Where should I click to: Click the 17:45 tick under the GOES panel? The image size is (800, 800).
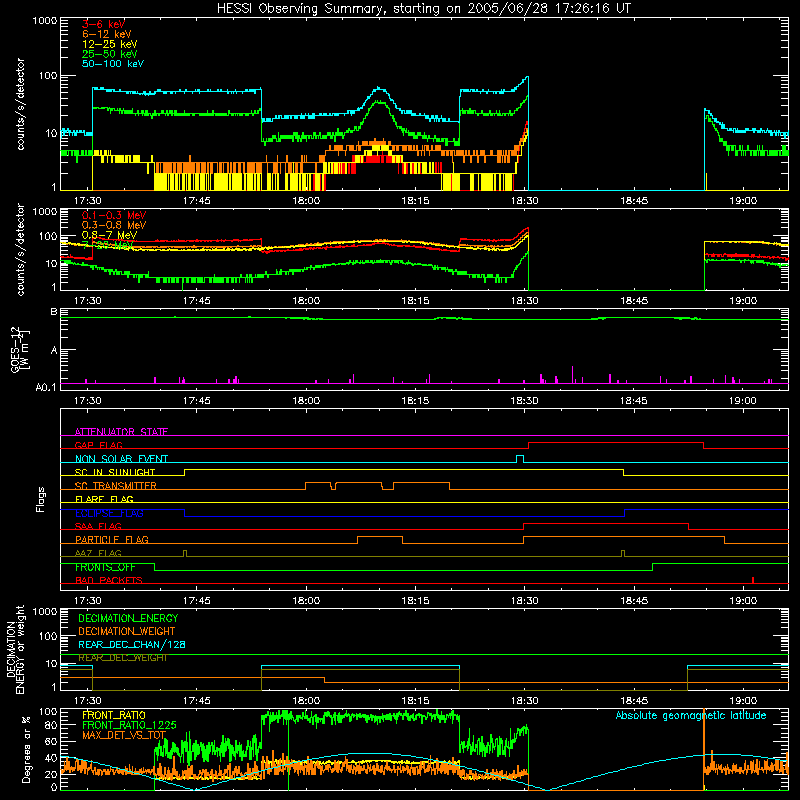coord(196,401)
